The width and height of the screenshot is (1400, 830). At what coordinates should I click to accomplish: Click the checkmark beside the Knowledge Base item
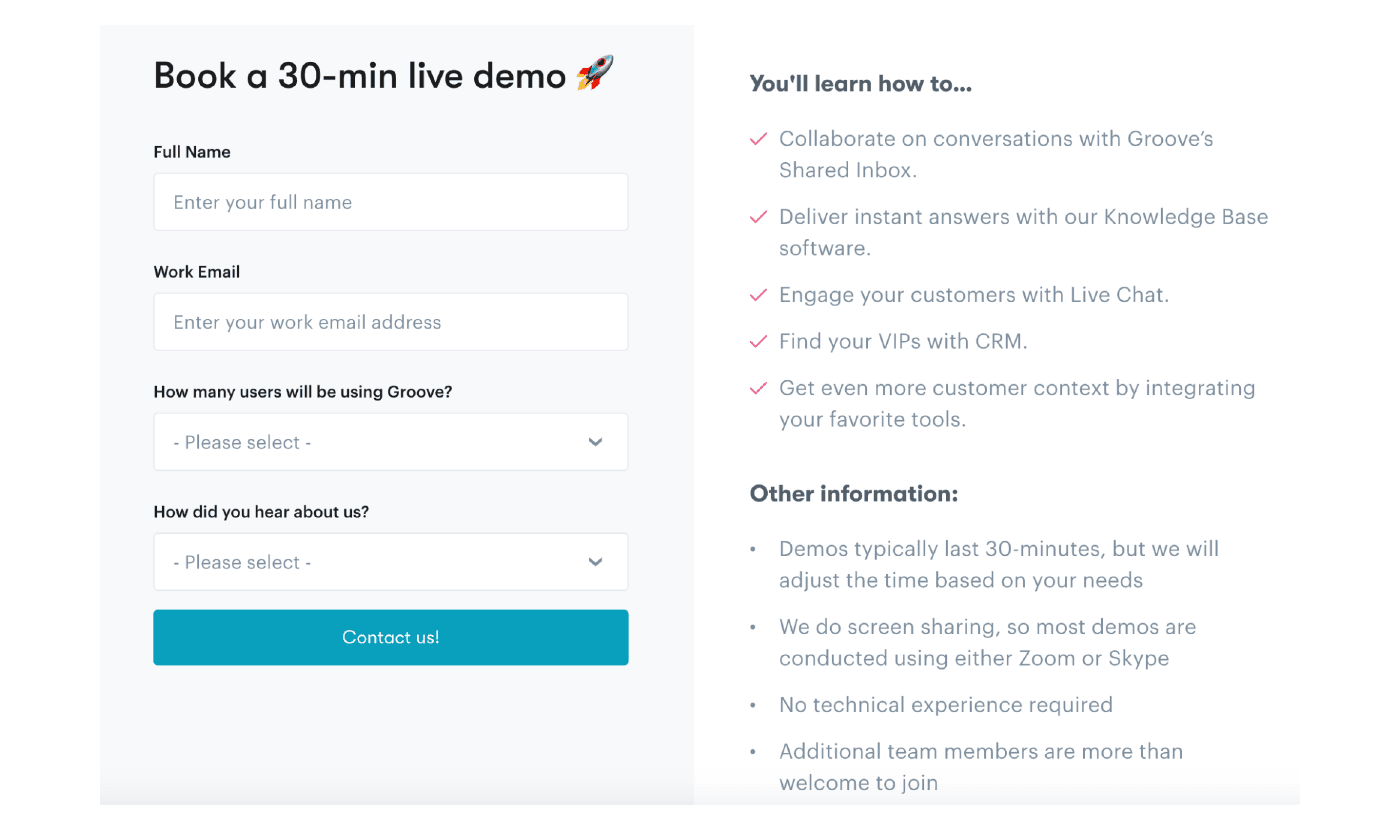758,217
